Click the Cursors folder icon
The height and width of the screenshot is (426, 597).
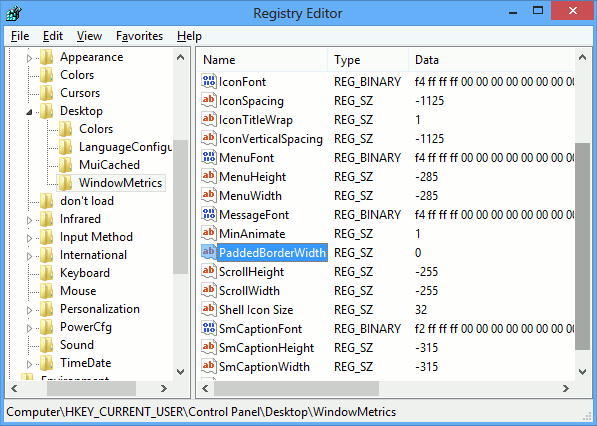(47, 93)
